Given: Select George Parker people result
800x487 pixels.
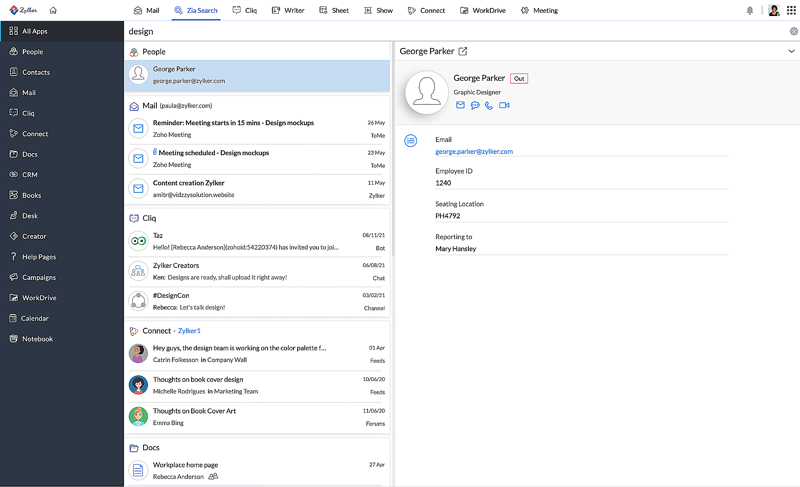Looking at the screenshot, I should click(258, 75).
